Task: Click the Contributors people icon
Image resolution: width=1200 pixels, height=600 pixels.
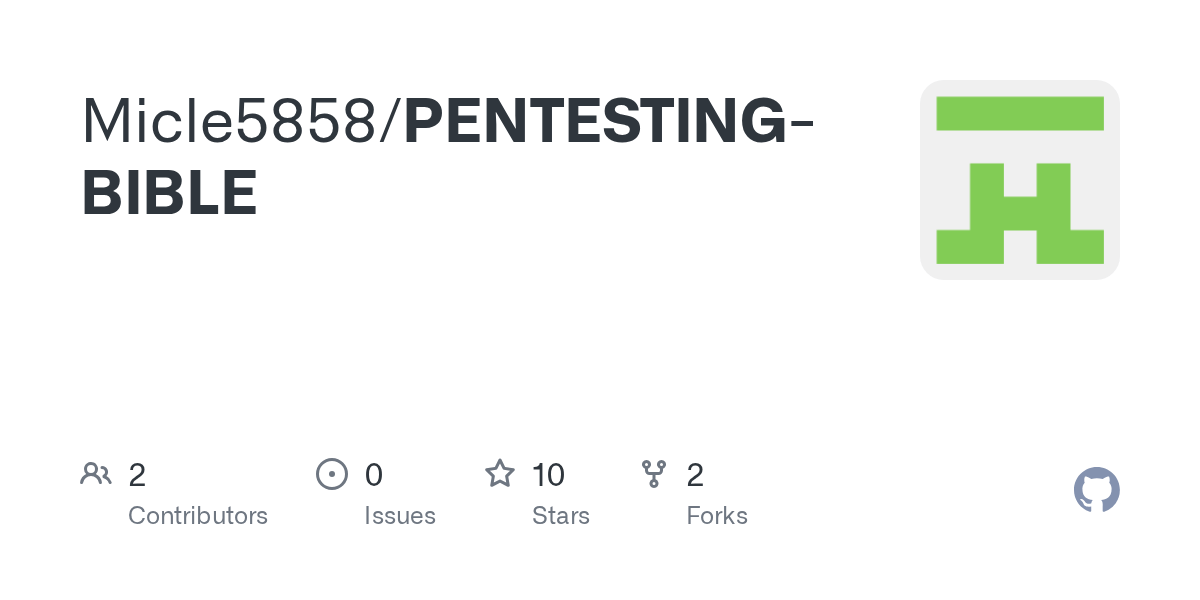Action: 96,474
